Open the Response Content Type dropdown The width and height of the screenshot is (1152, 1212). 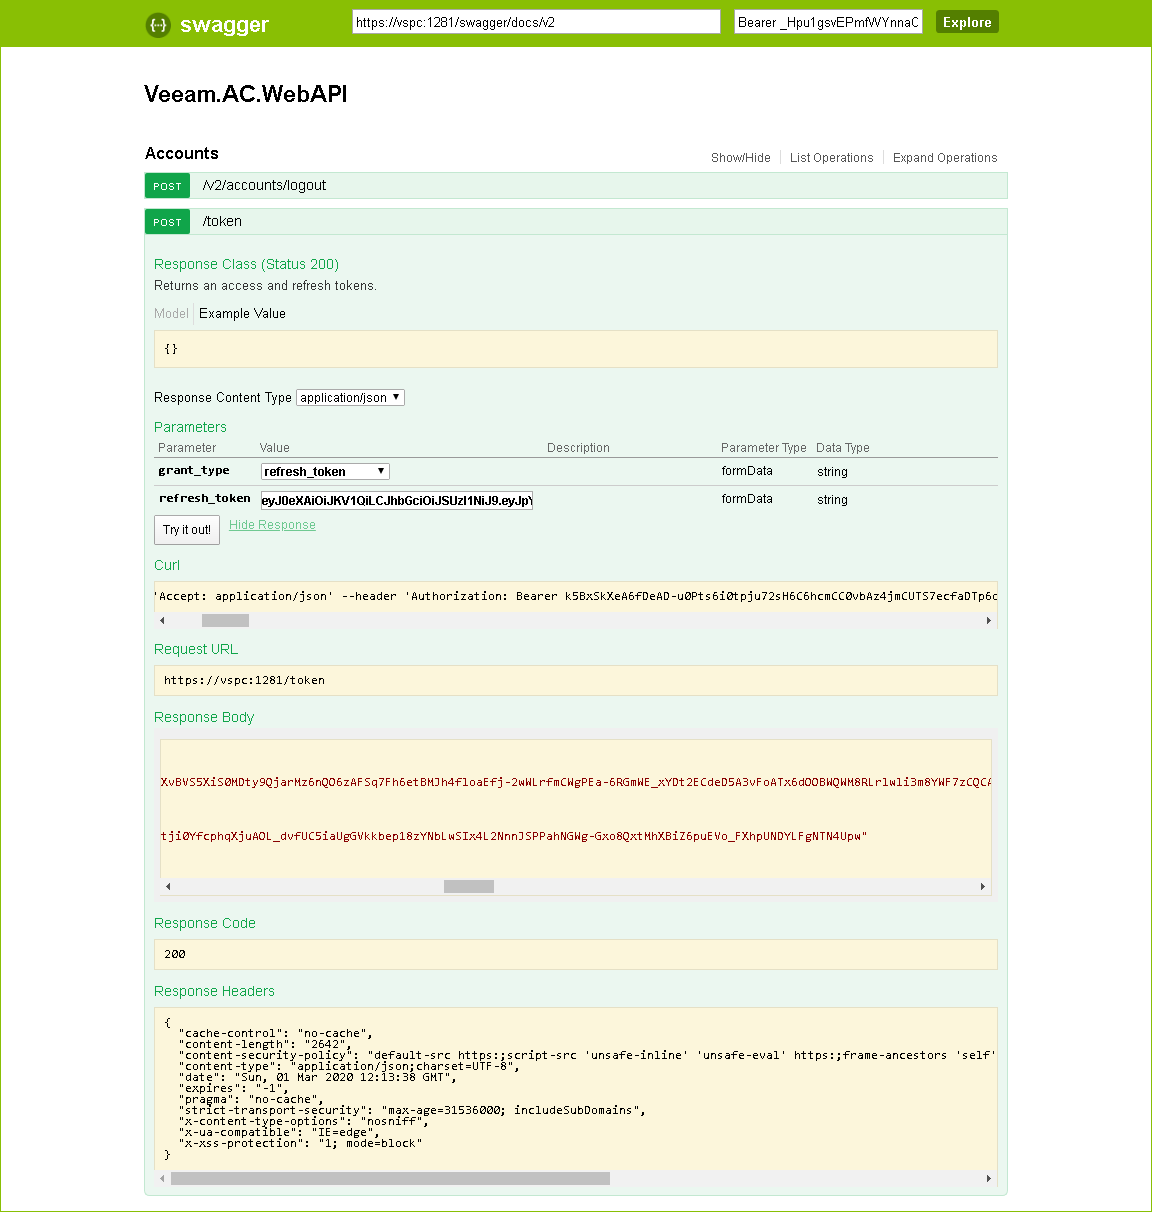tap(350, 397)
